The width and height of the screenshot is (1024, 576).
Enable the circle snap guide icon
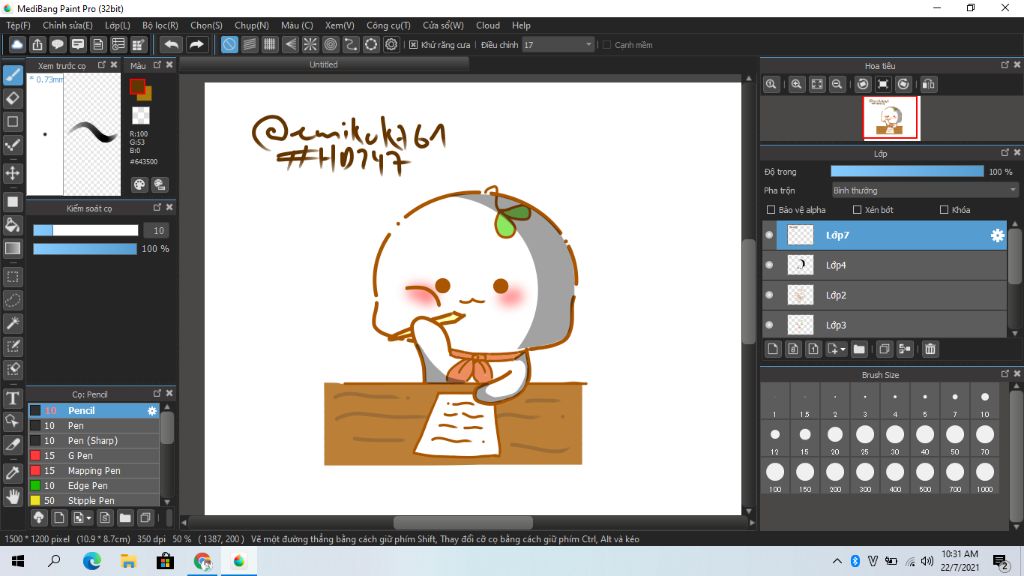tap(330, 44)
